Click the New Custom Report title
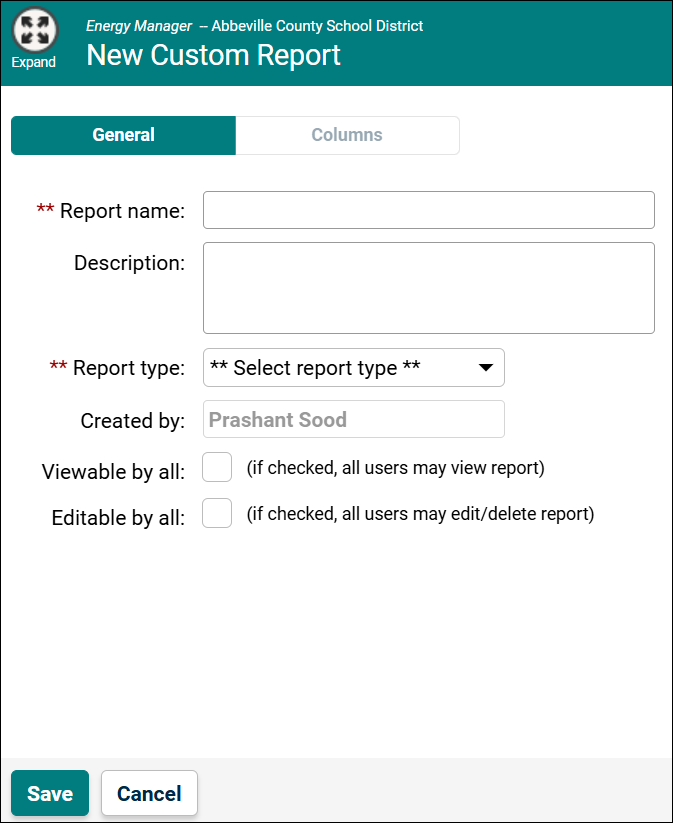This screenshot has height=823, width=673. click(213, 55)
